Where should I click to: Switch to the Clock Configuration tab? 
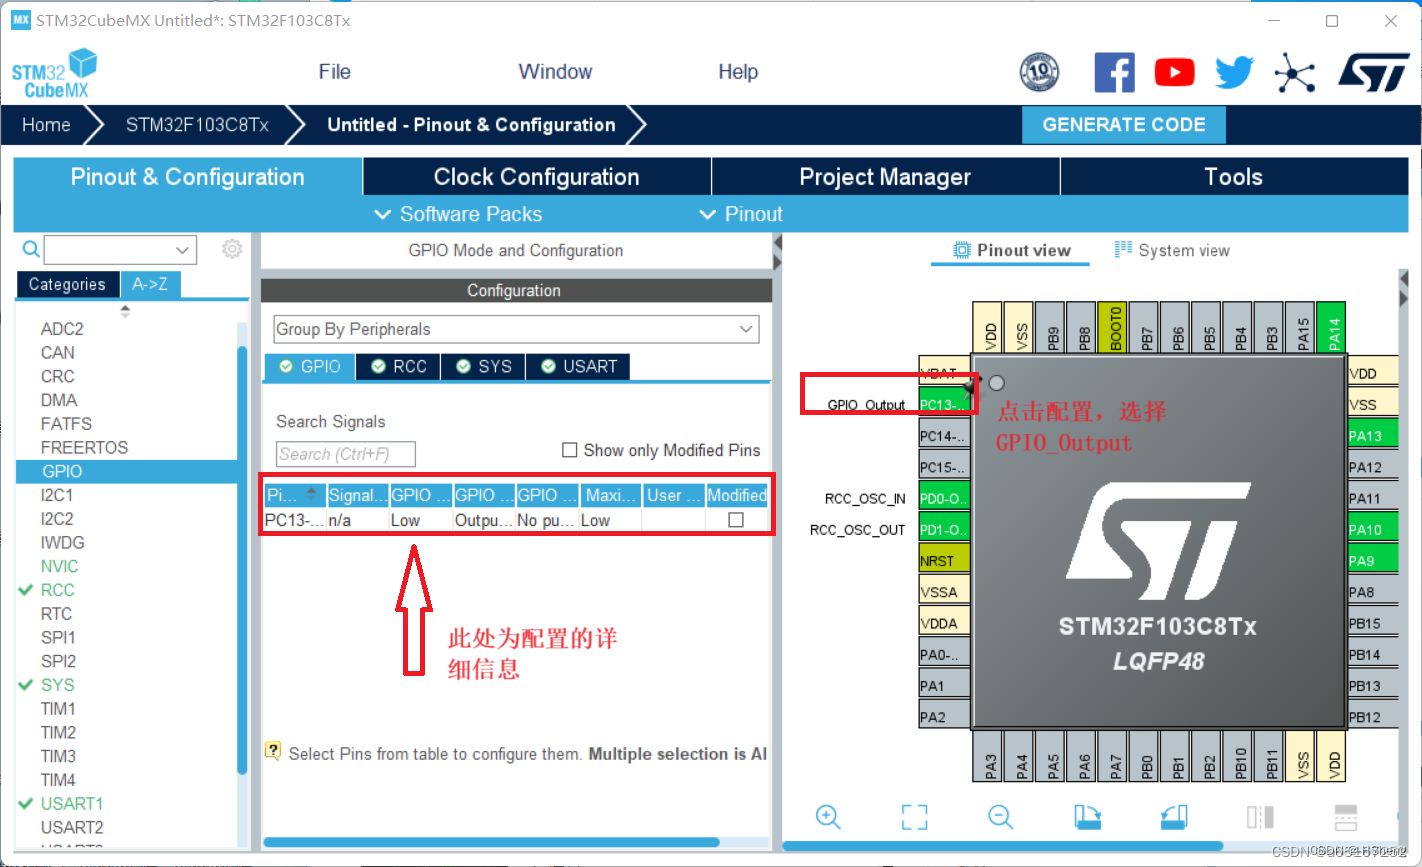click(536, 176)
